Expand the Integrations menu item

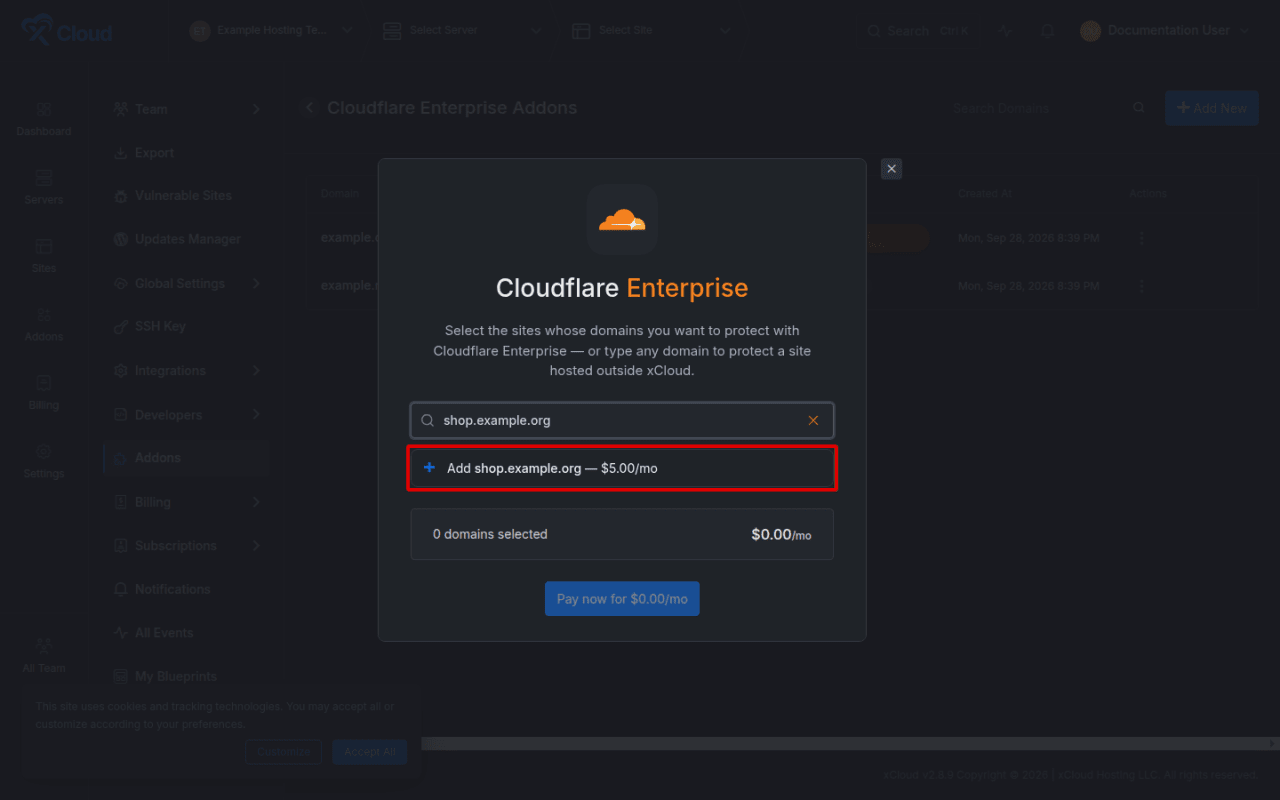point(186,370)
